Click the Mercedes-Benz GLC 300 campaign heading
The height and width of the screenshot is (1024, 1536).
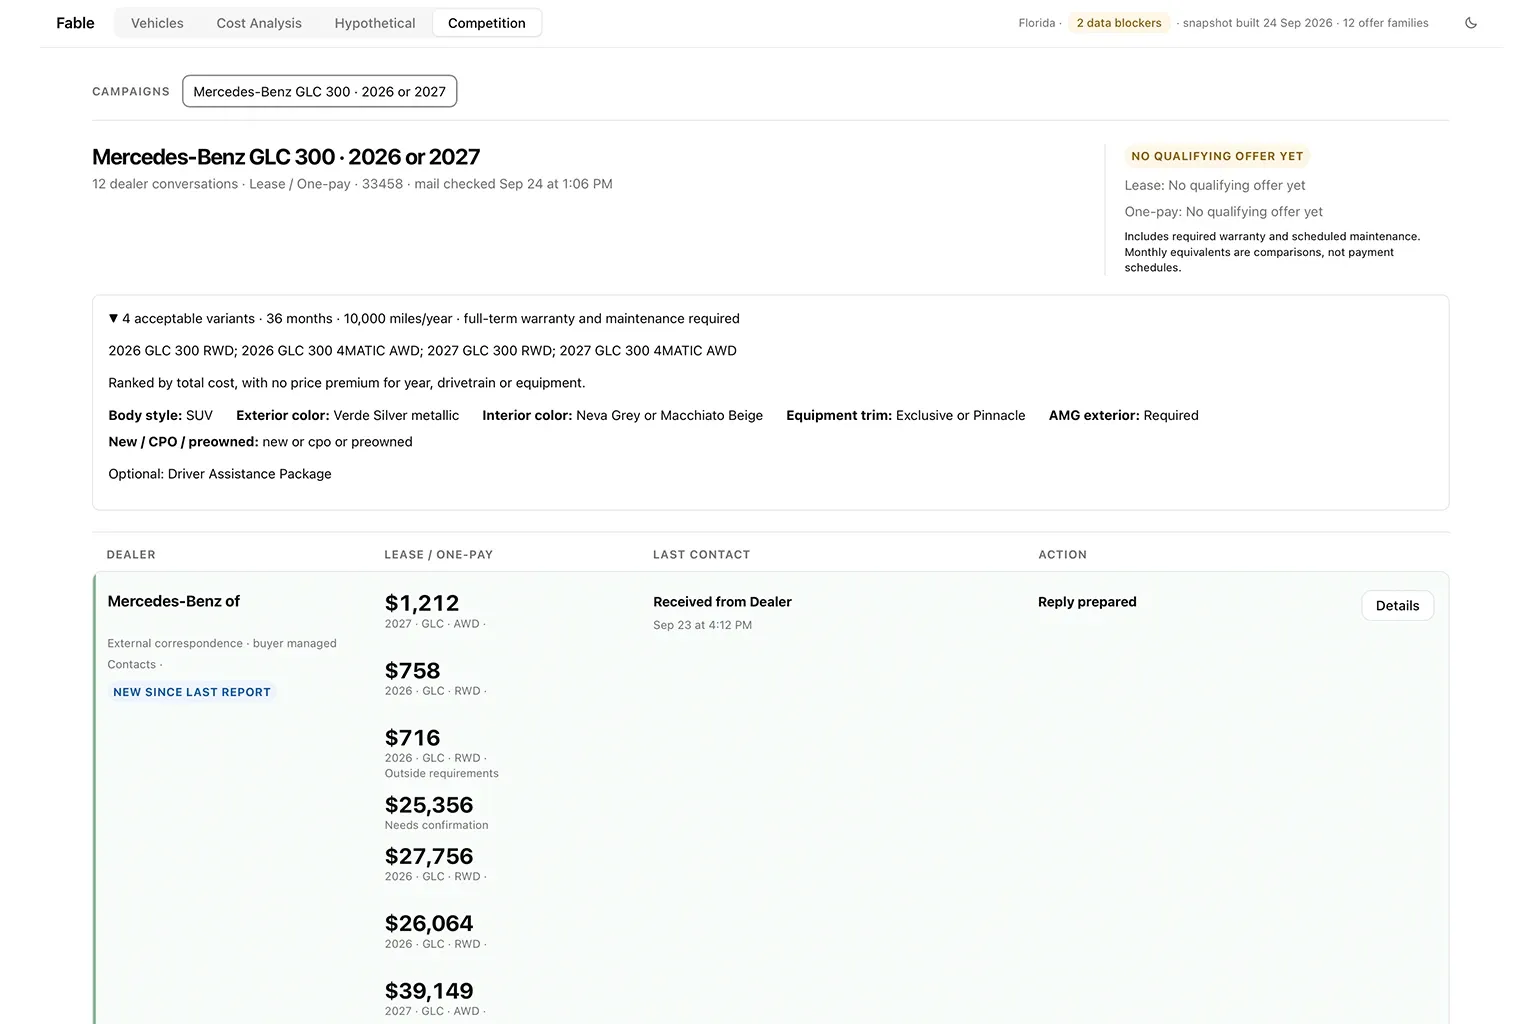tap(286, 157)
